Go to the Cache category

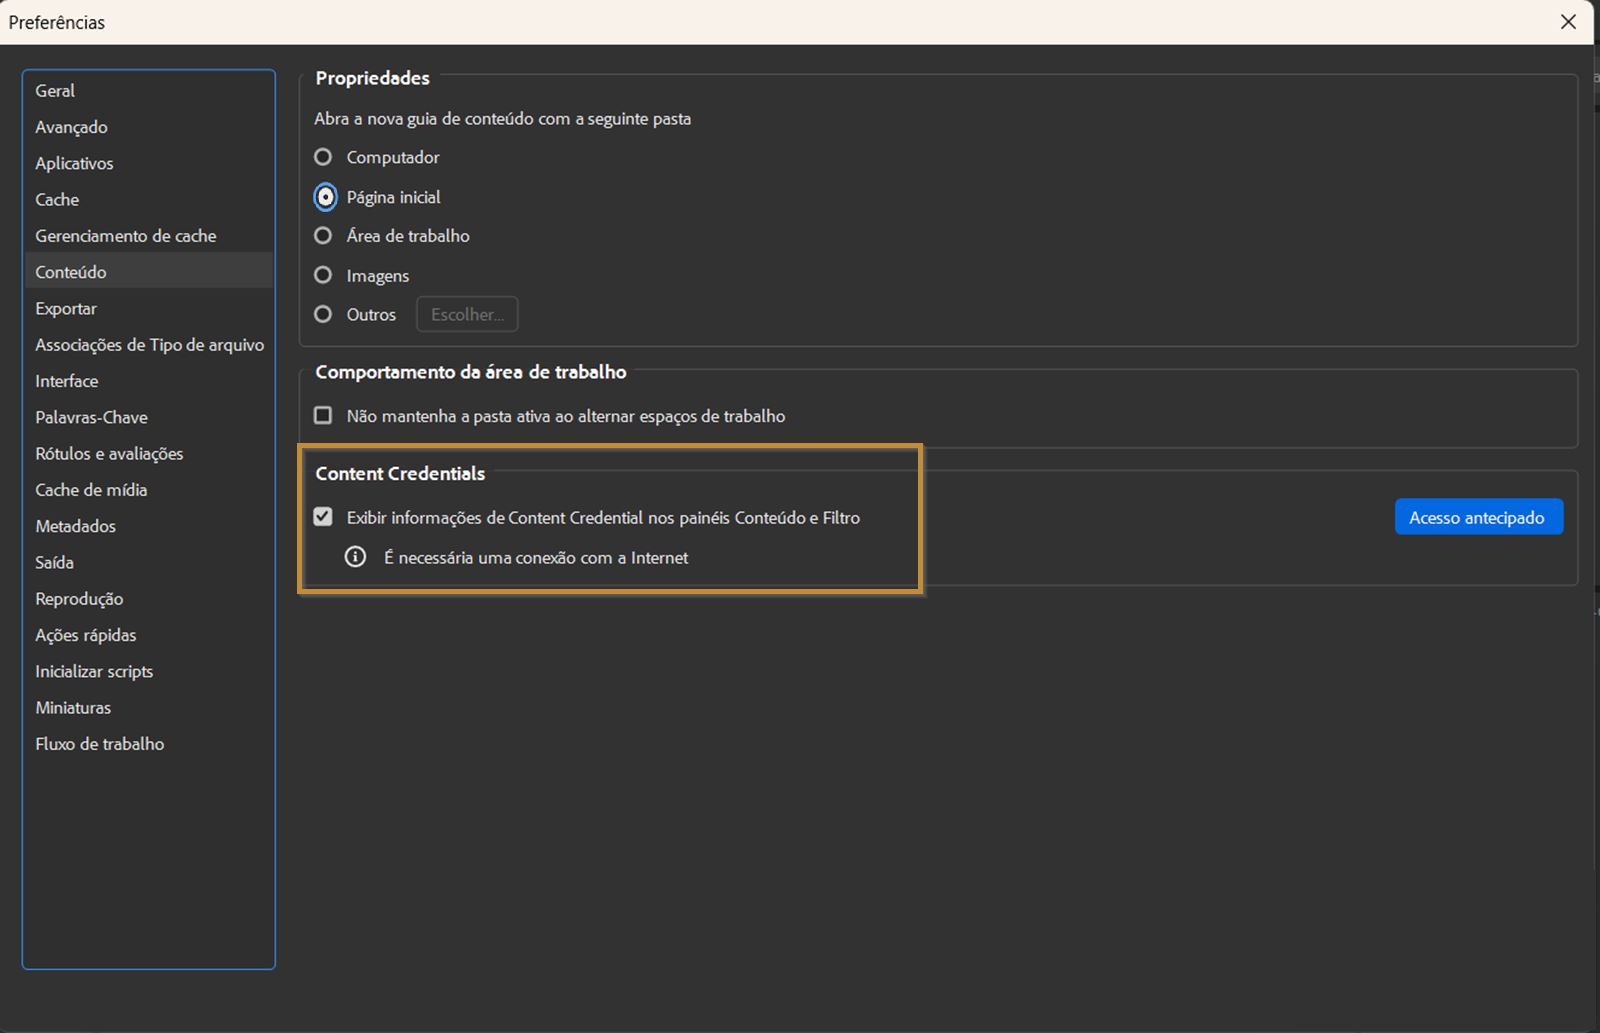[x=148, y=199]
